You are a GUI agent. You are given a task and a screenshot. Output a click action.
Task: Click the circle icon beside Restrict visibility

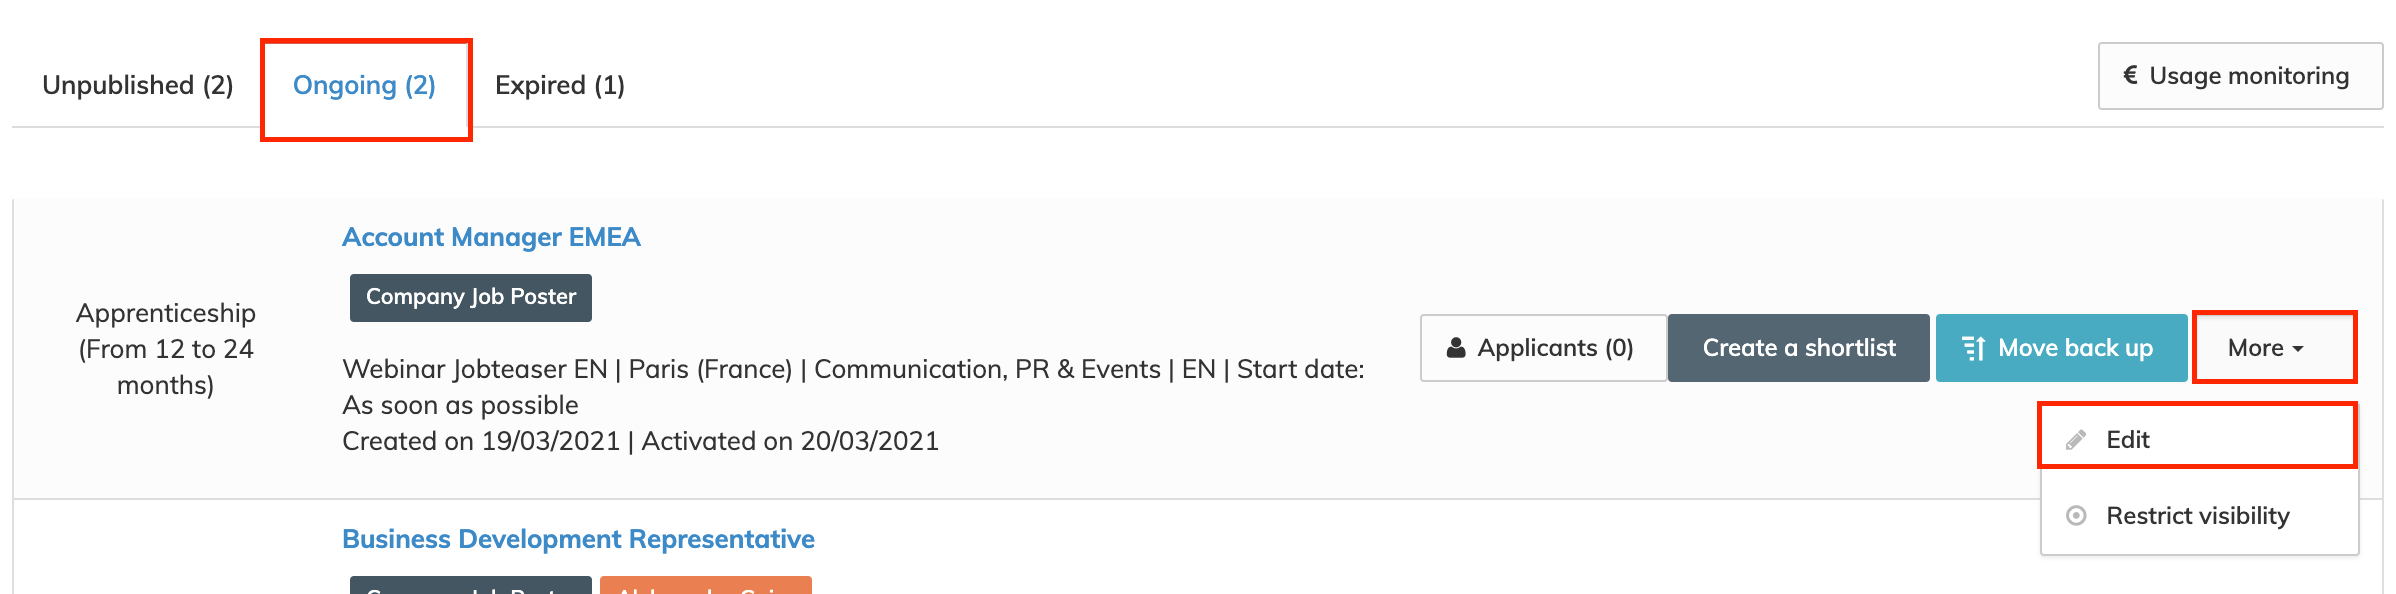click(2076, 516)
